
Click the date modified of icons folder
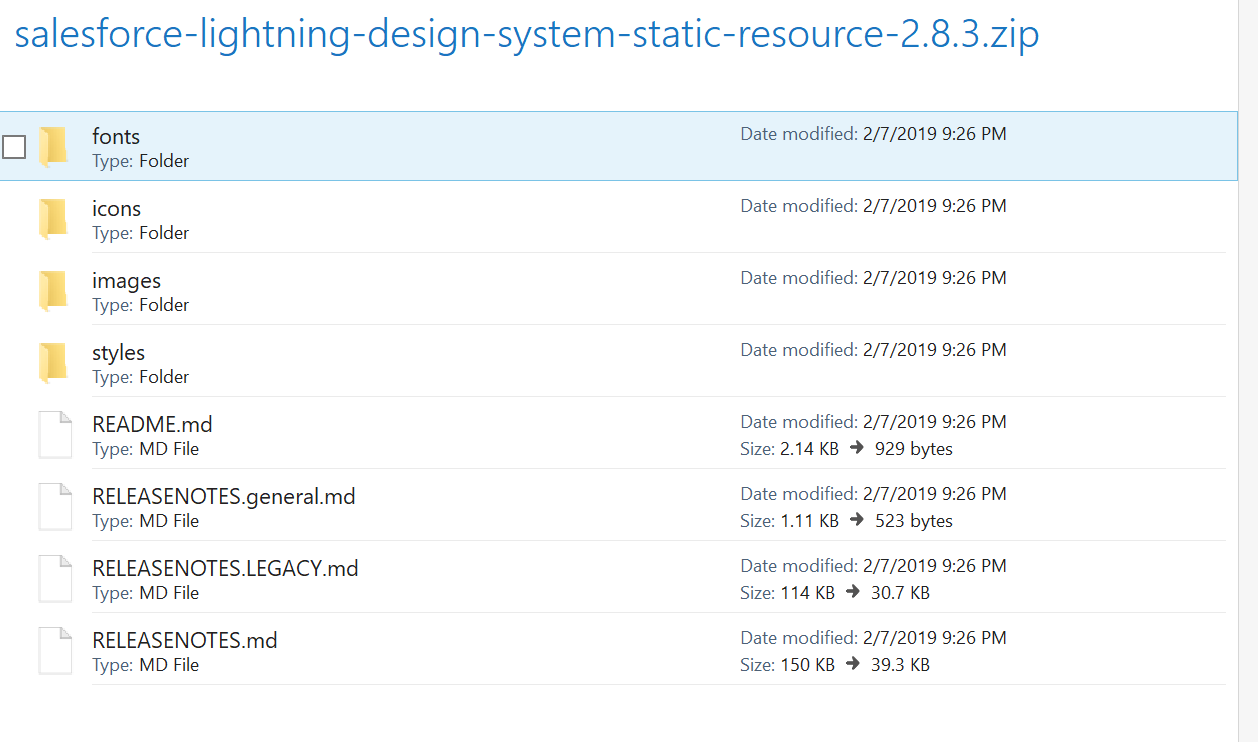pos(874,206)
